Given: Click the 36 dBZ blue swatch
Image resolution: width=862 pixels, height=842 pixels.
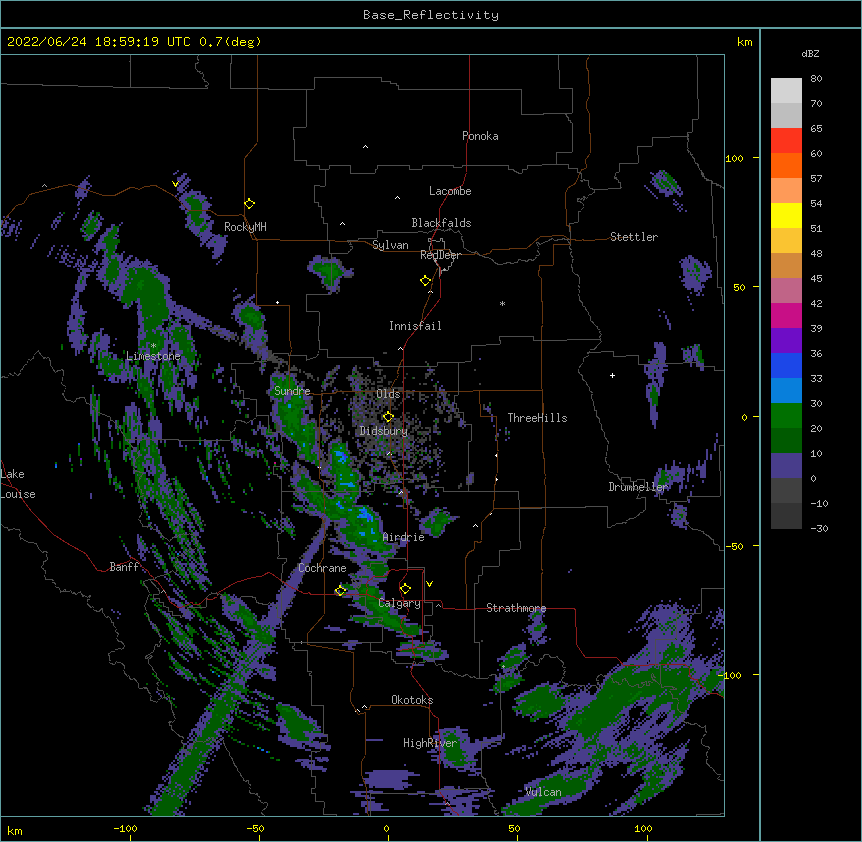Looking at the screenshot, I should (786, 365).
